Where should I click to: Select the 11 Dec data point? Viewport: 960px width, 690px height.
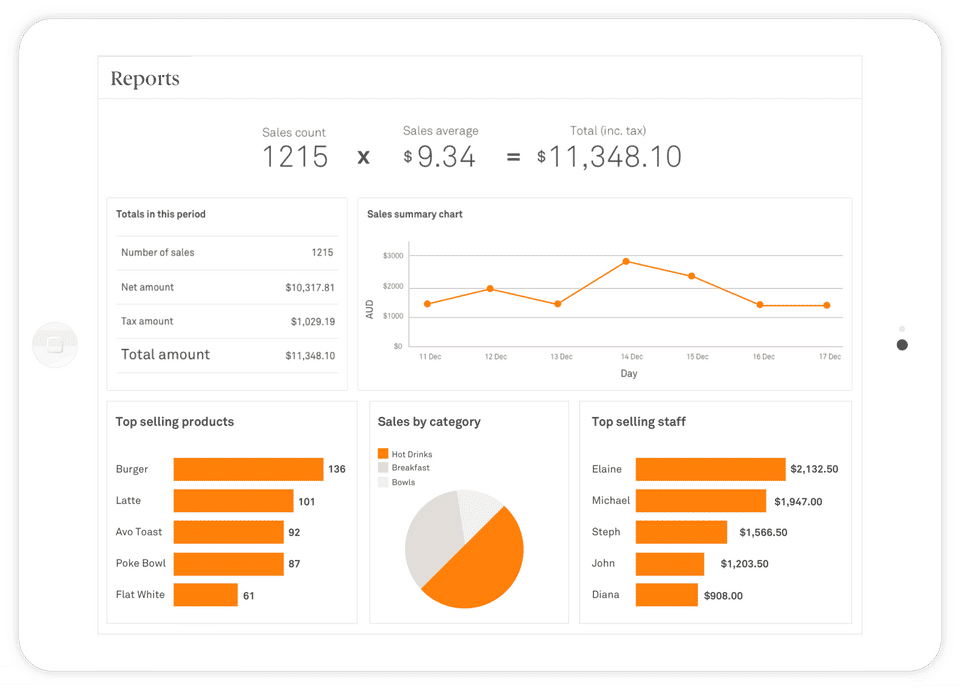427,304
